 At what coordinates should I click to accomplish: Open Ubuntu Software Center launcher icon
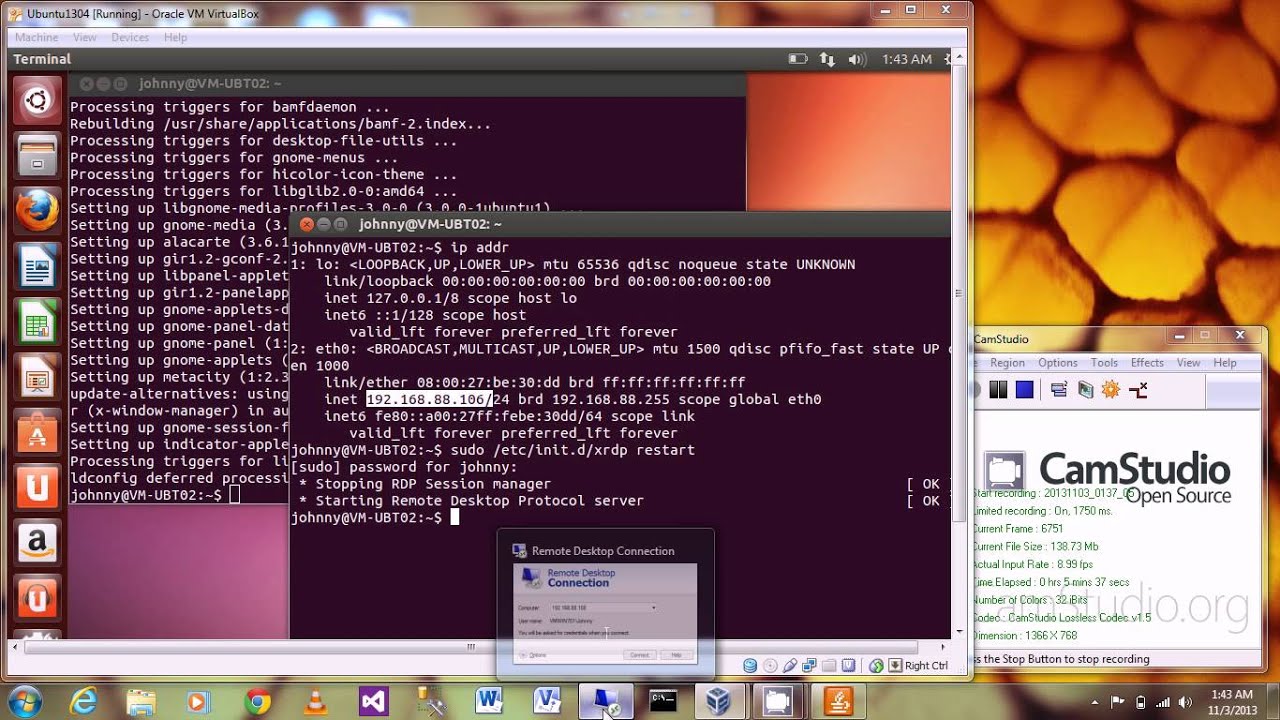point(38,434)
